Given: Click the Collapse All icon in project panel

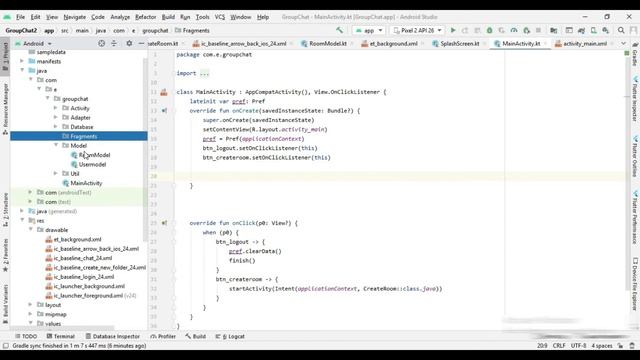Looking at the screenshot, I should point(114,43).
